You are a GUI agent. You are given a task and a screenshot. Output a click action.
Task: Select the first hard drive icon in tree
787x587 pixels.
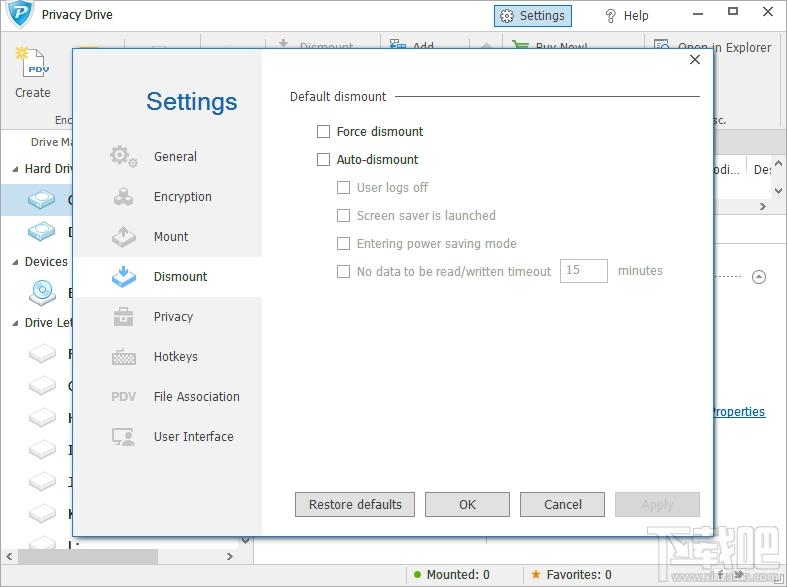(x=41, y=199)
